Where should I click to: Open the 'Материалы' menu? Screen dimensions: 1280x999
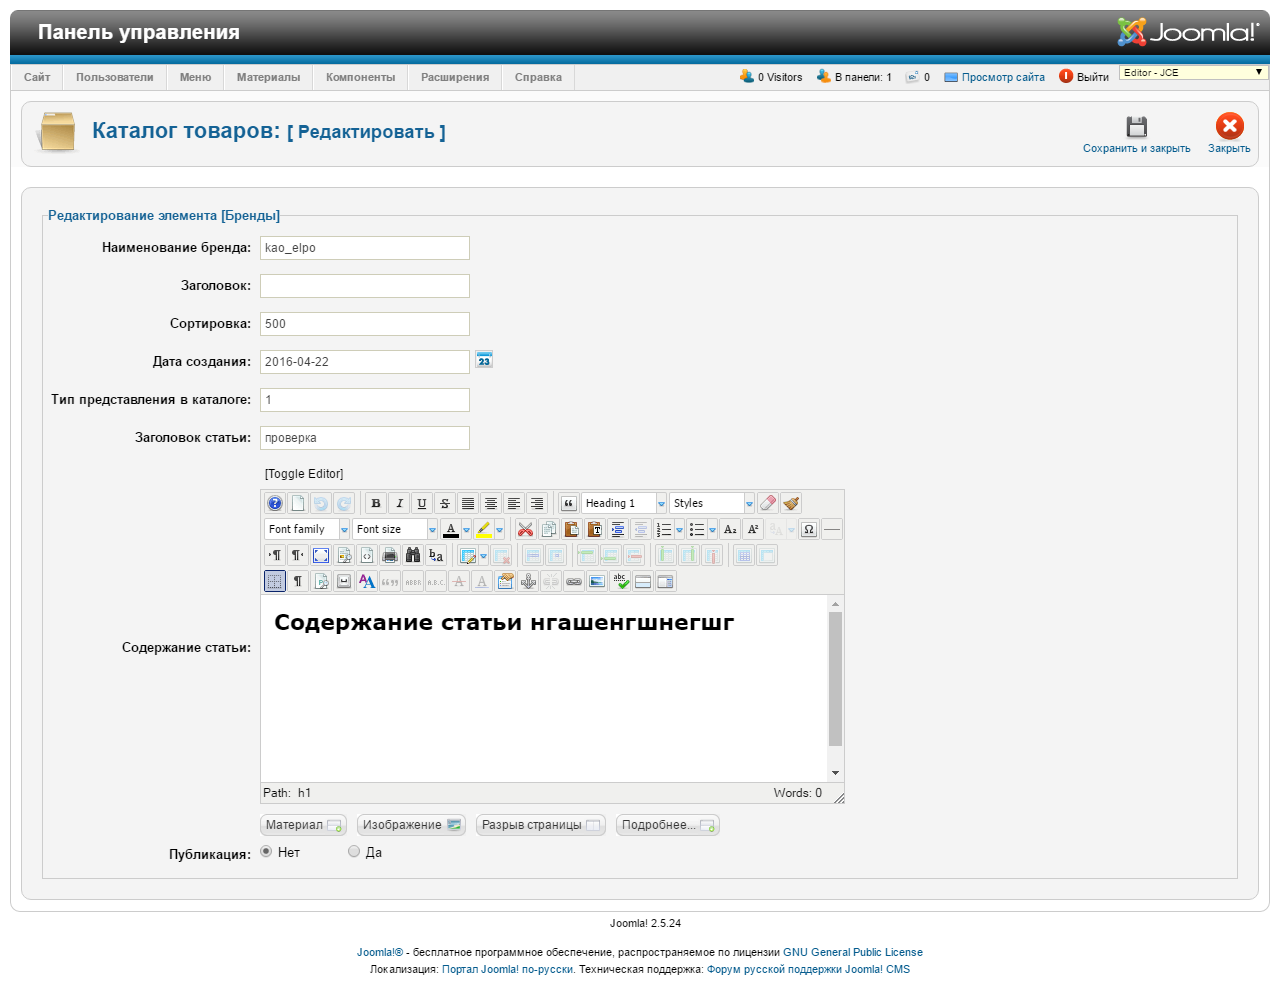[x=268, y=77]
